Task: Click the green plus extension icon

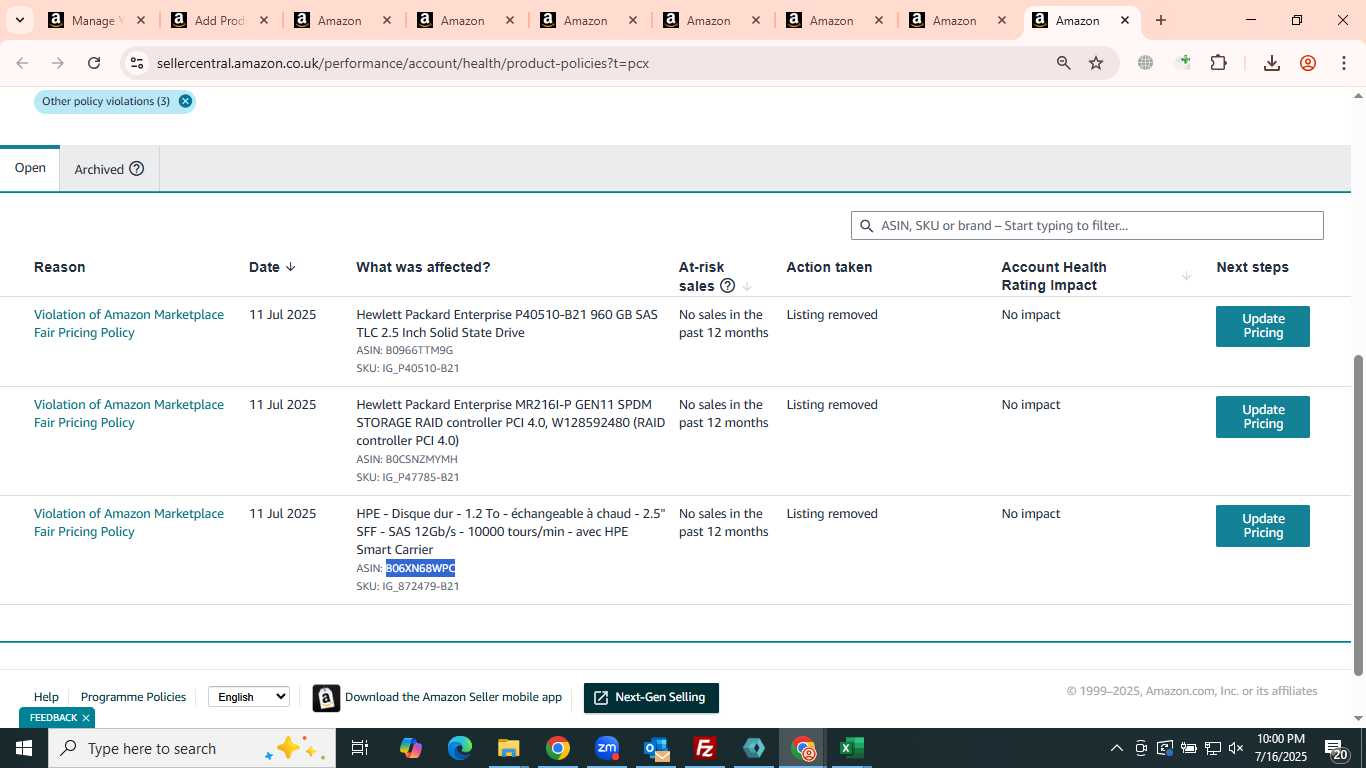Action: pos(1184,62)
